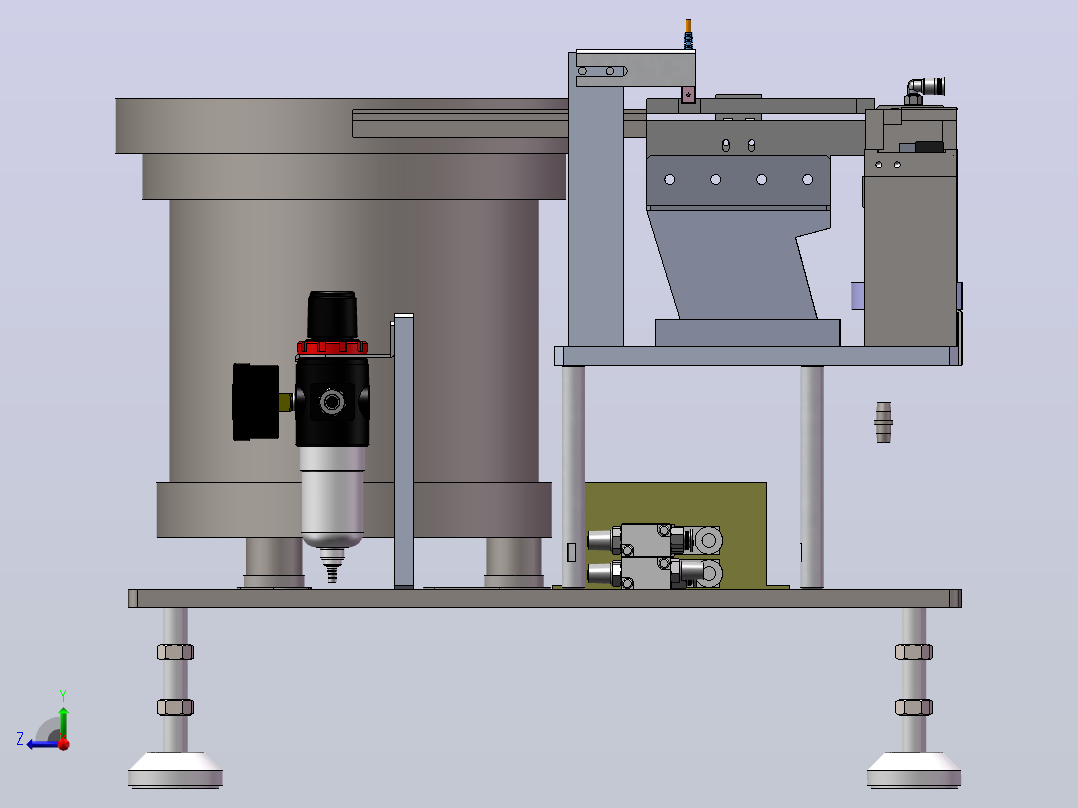Select the right support foot of the bowl feeder
This screenshot has height=808, width=1078.
tap(514, 562)
